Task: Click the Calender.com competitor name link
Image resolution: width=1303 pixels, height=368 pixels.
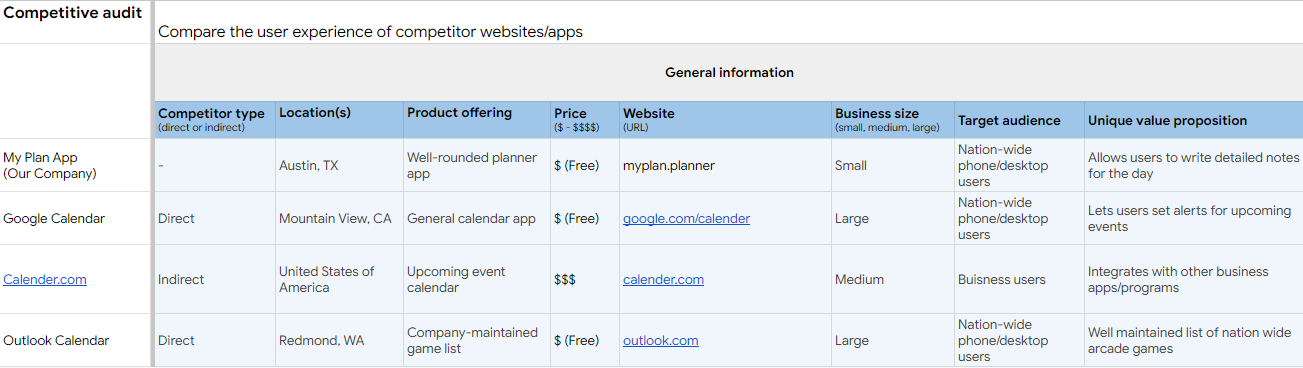Action: pyautogui.click(x=45, y=279)
